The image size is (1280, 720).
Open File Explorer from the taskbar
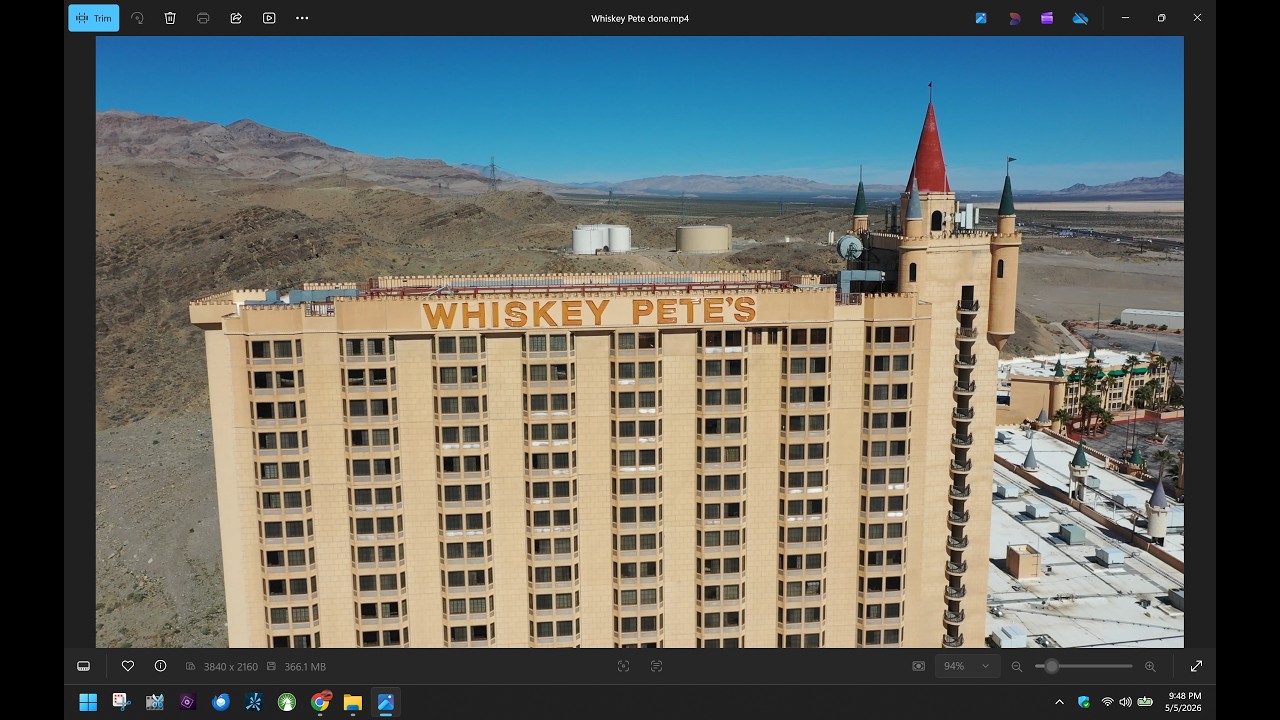[352, 702]
